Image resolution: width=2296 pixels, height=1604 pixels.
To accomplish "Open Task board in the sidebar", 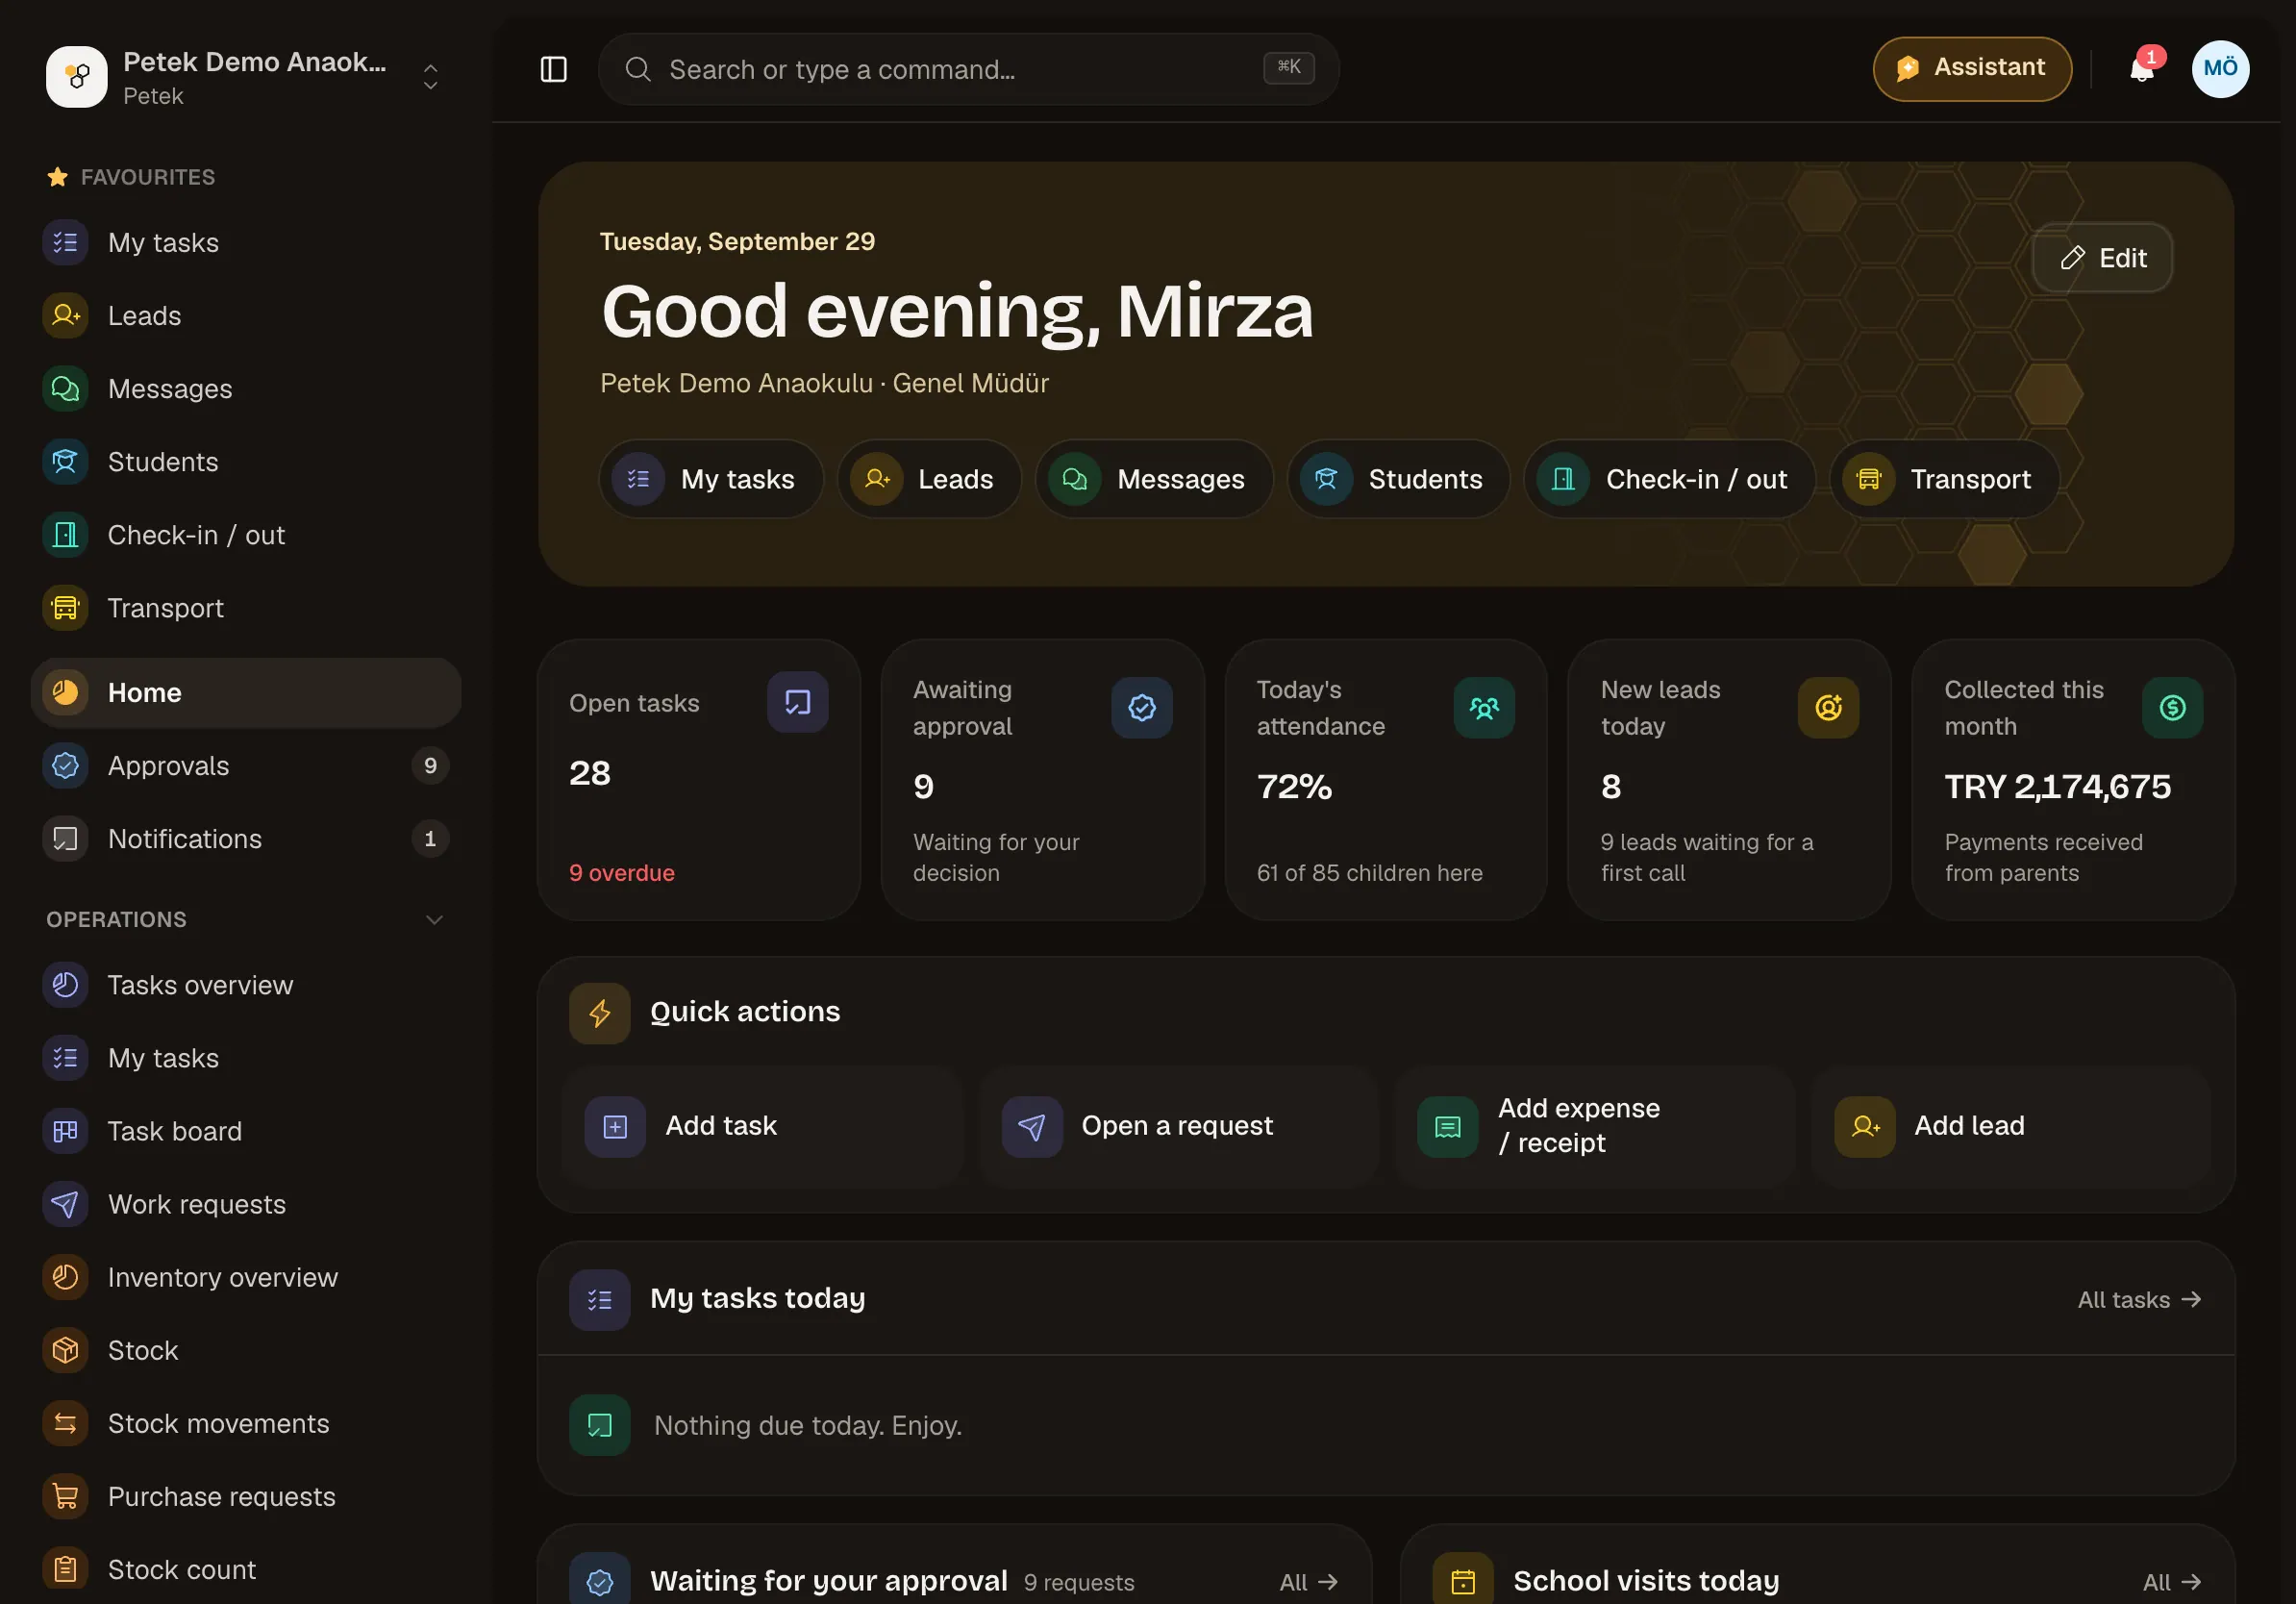I will [246, 1131].
